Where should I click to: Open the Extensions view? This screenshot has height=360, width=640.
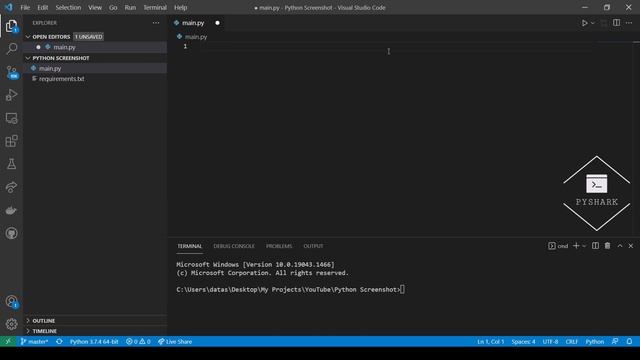[x=11, y=141]
